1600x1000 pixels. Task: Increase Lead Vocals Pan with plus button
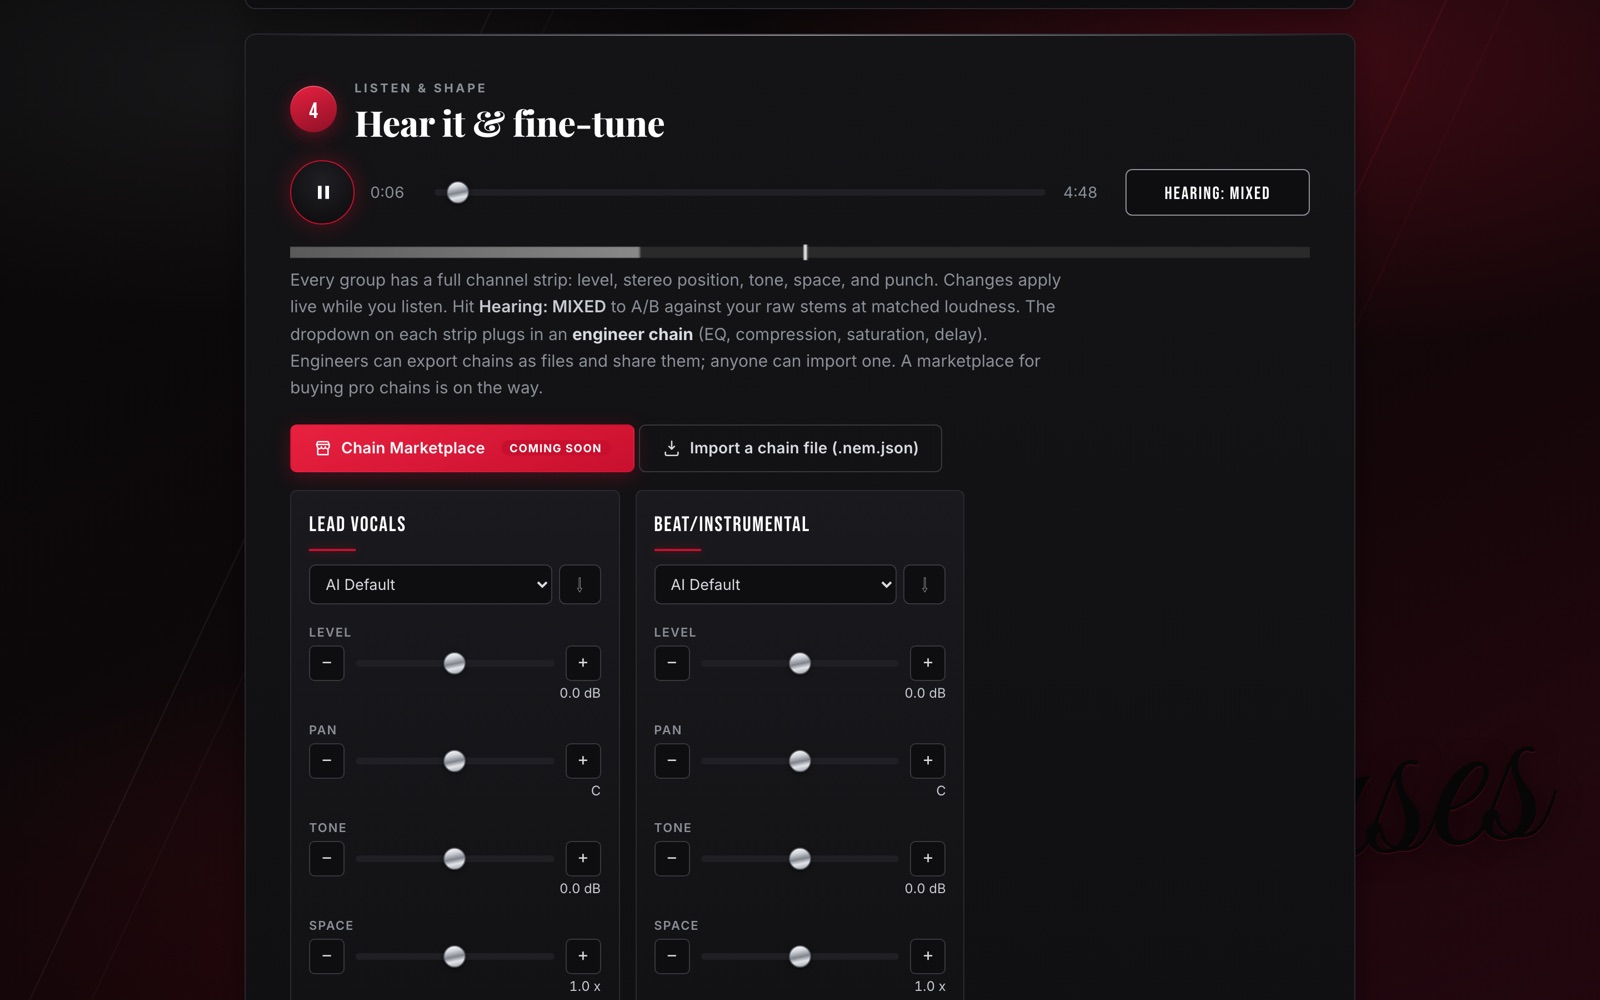(583, 761)
